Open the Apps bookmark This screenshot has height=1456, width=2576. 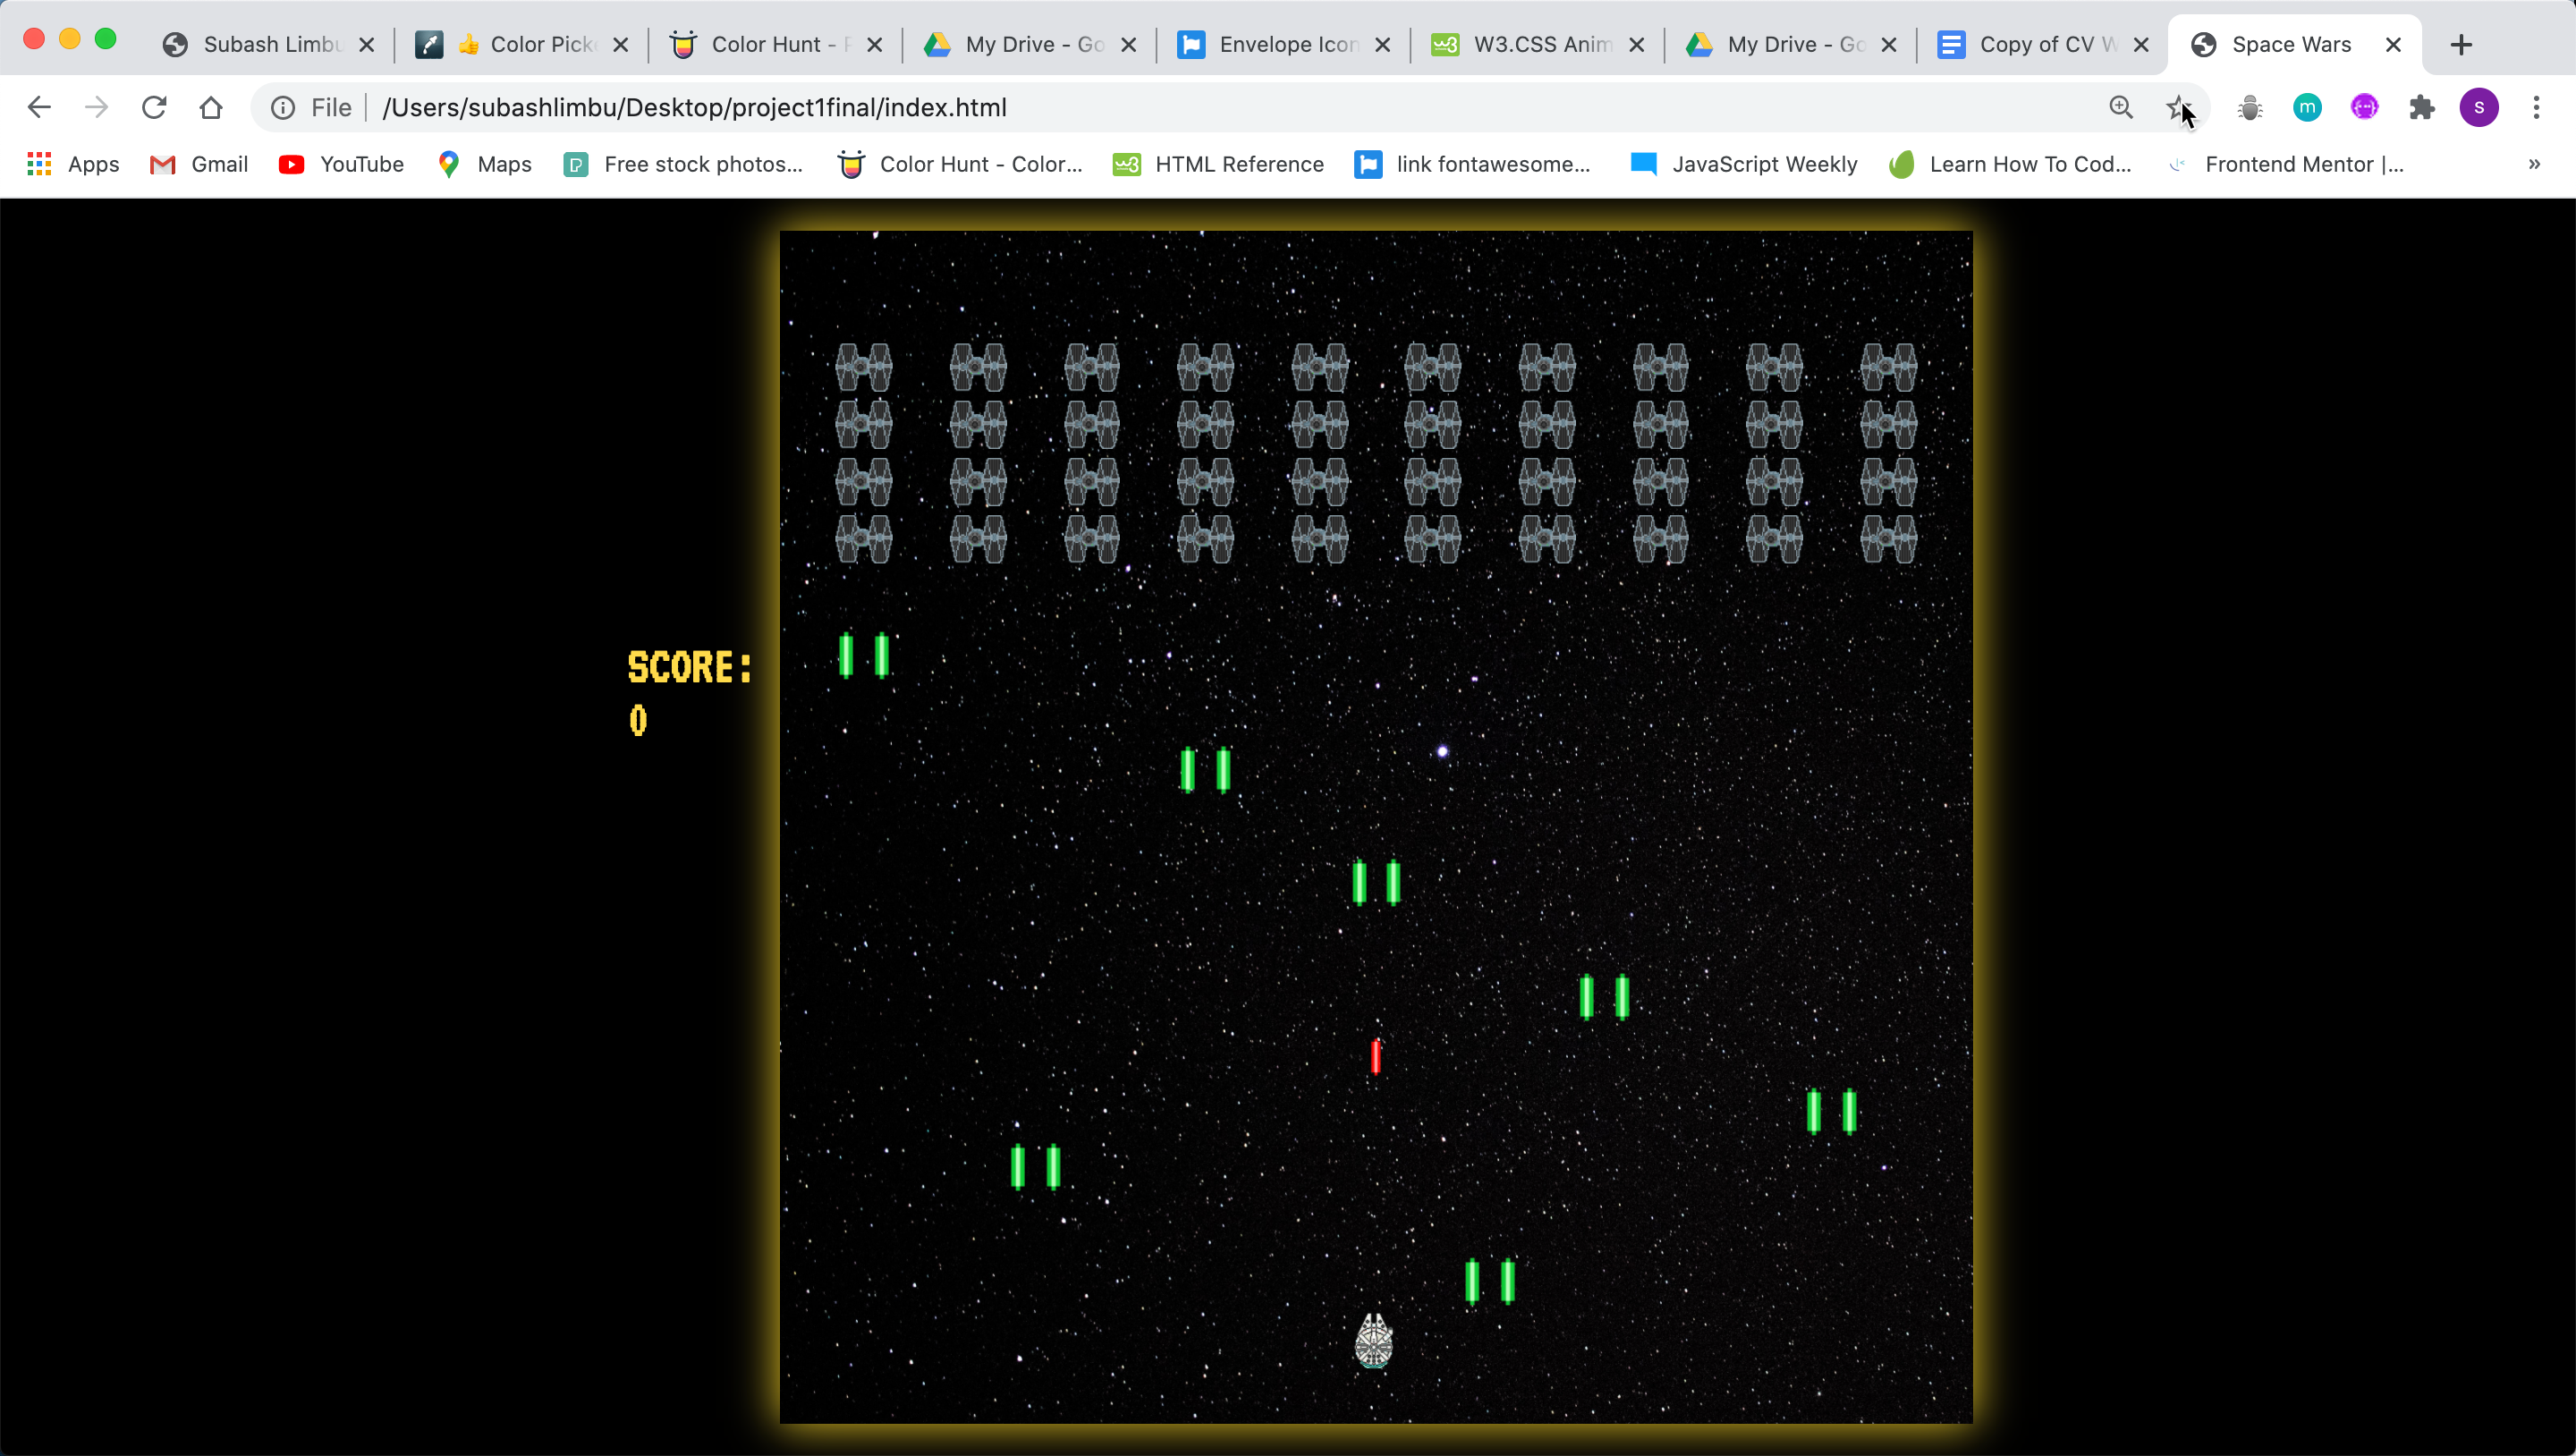[x=73, y=164]
